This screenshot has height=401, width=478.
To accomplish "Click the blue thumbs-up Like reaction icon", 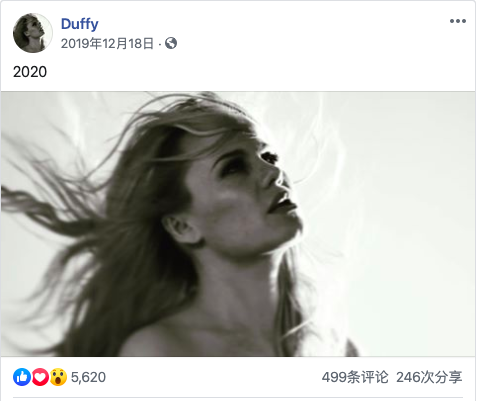I will [22, 377].
